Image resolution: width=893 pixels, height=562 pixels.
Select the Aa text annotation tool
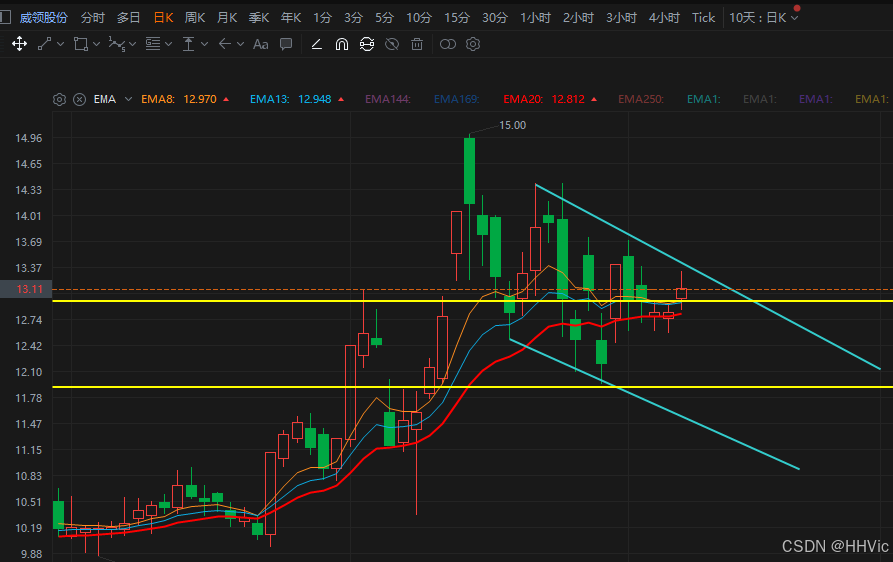click(x=260, y=44)
